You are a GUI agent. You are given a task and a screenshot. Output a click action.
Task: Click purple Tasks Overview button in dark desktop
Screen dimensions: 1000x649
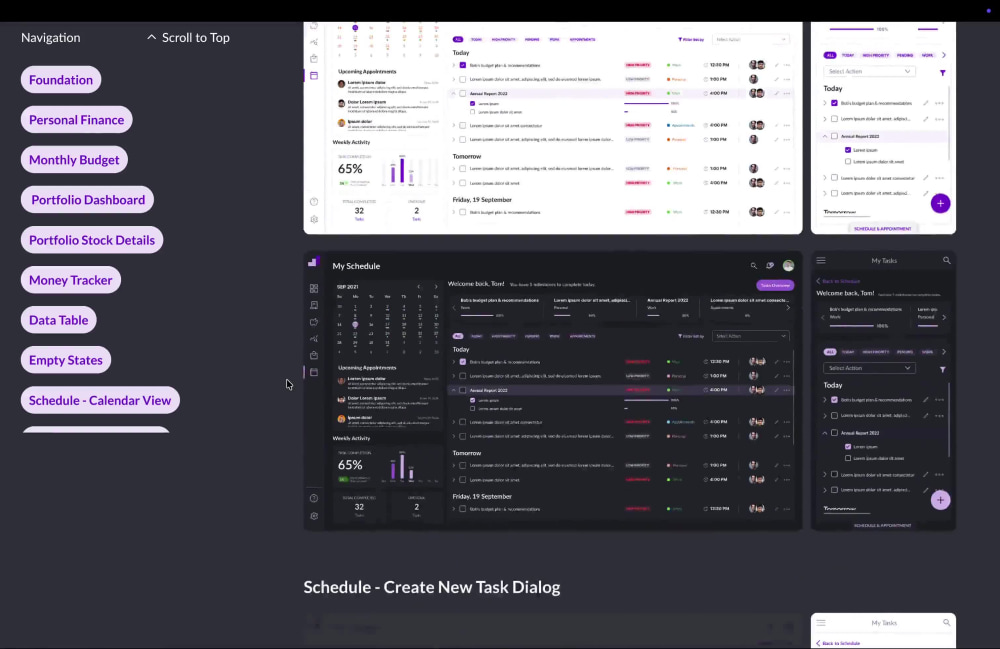775,285
